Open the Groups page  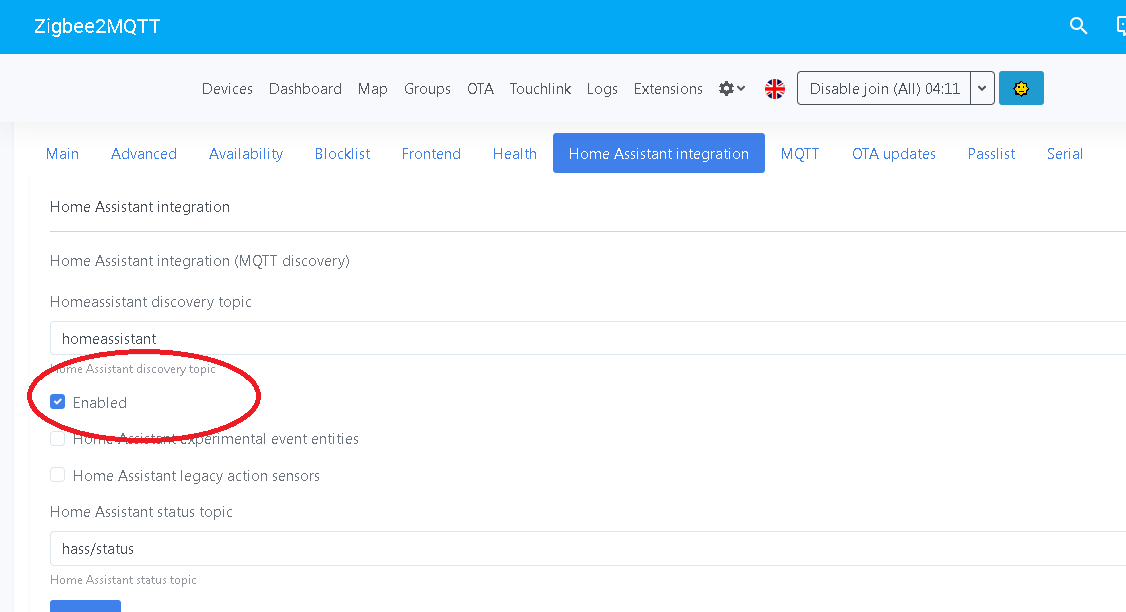coord(427,88)
